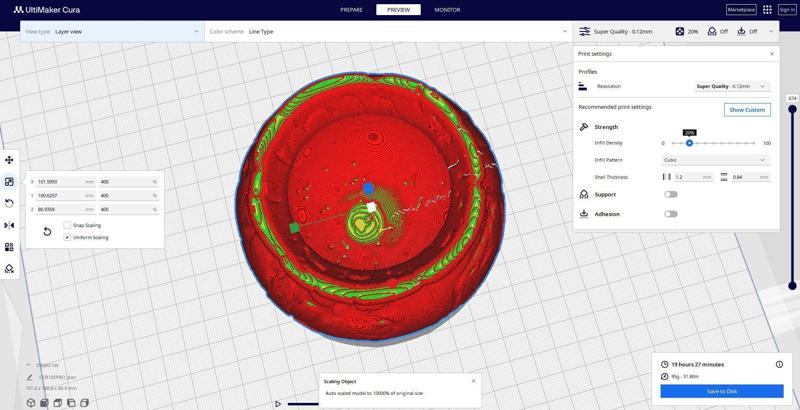Click the material usage 95g icon
This screenshot has height=410, width=800.
coord(664,376)
